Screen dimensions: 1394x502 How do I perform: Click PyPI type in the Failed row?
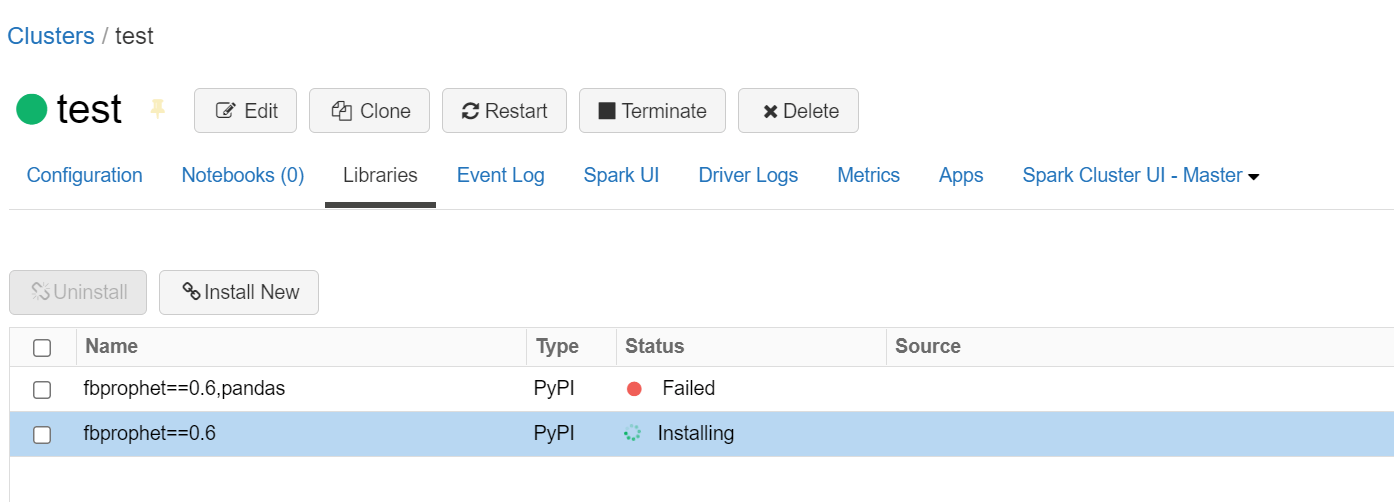tap(553, 388)
